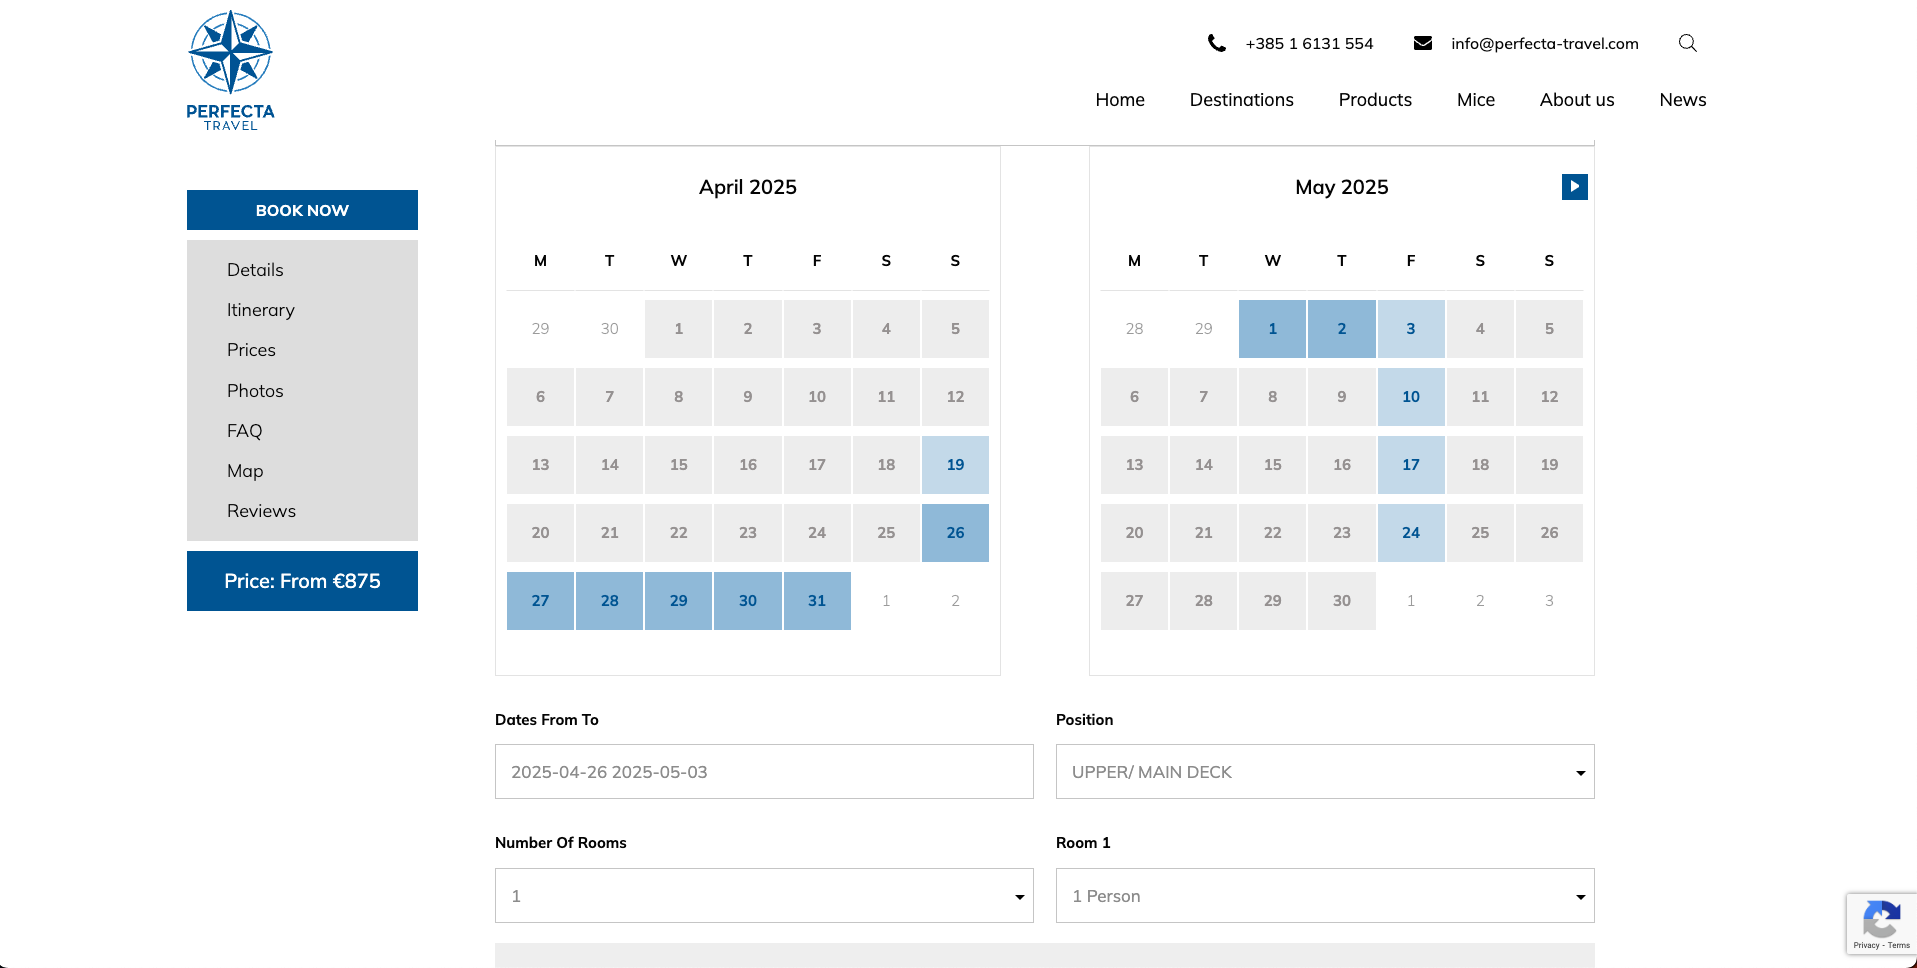This screenshot has width=1917, height=968.
Task: Open the About us menu
Action: [x=1577, y=100]
